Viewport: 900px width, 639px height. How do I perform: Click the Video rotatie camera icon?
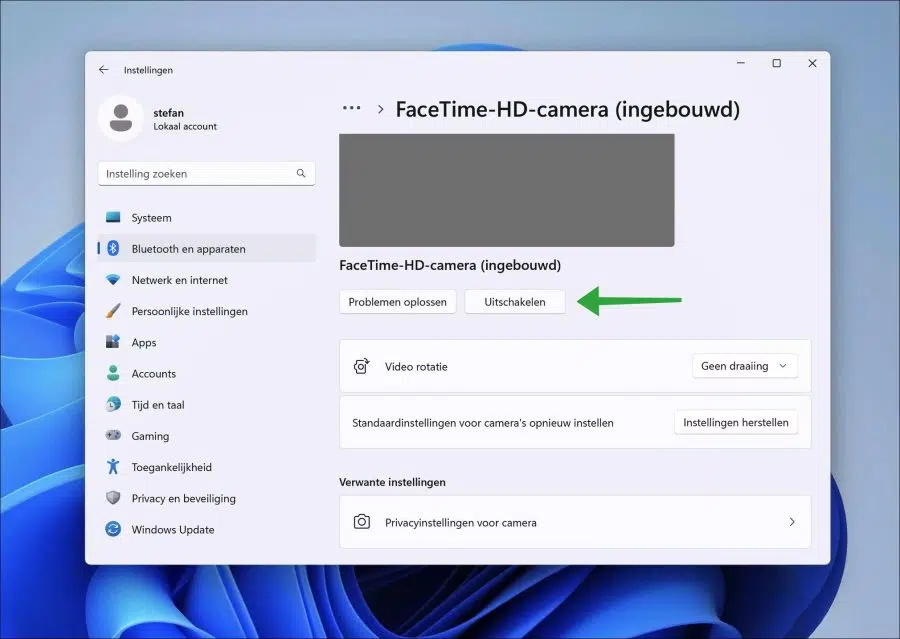362,366
